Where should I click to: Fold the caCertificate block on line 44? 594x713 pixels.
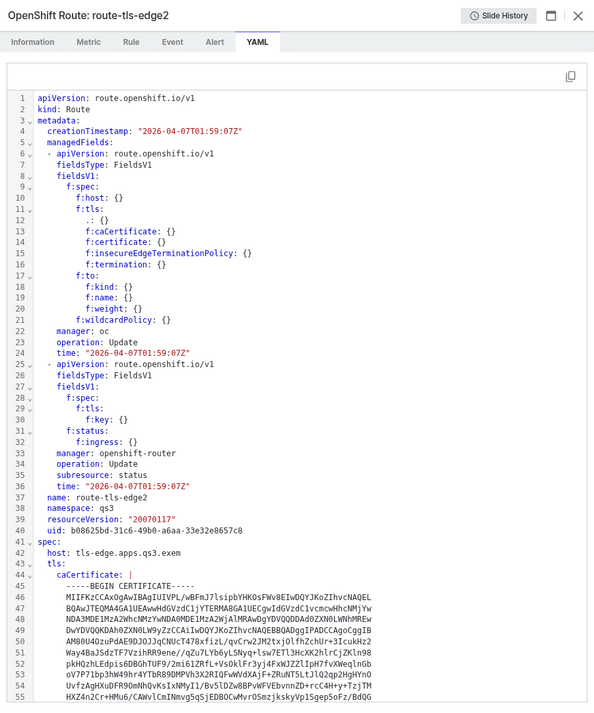pos(30,576)
